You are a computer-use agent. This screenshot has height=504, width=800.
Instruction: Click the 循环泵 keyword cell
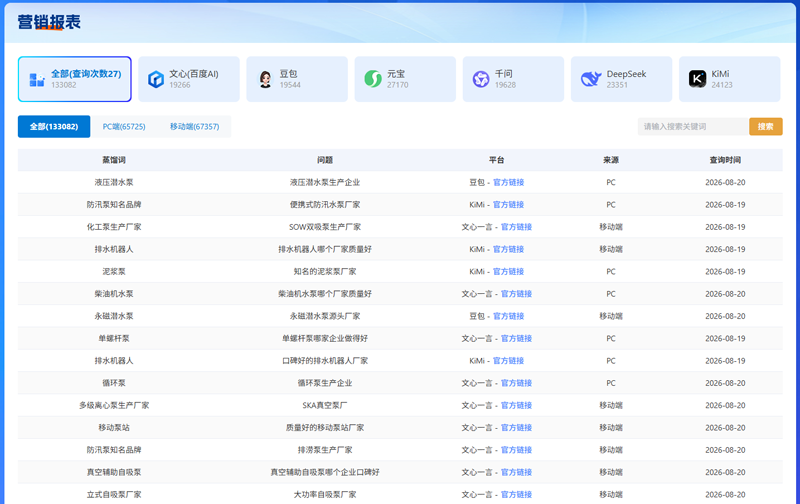point(114,383)
